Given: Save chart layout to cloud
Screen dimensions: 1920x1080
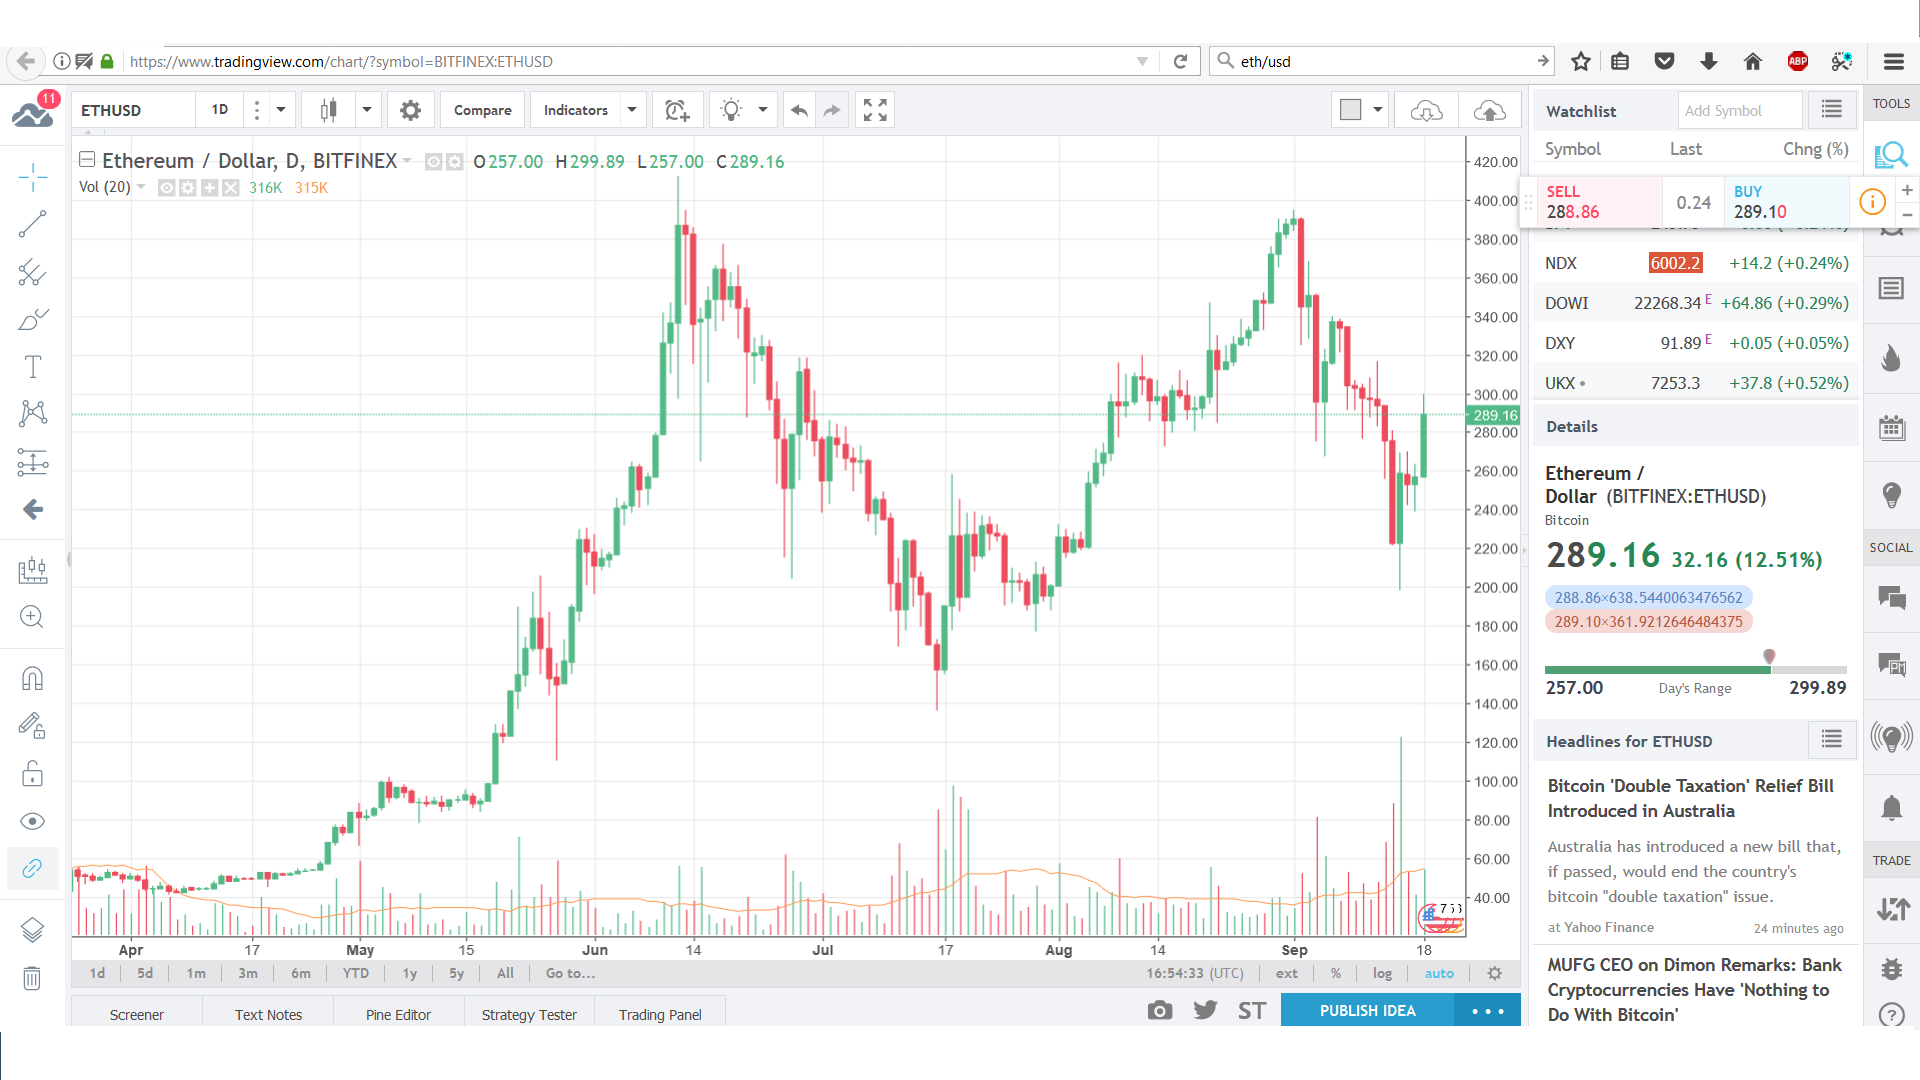Looking at the screenshot, I should [x=1490, y=110].
